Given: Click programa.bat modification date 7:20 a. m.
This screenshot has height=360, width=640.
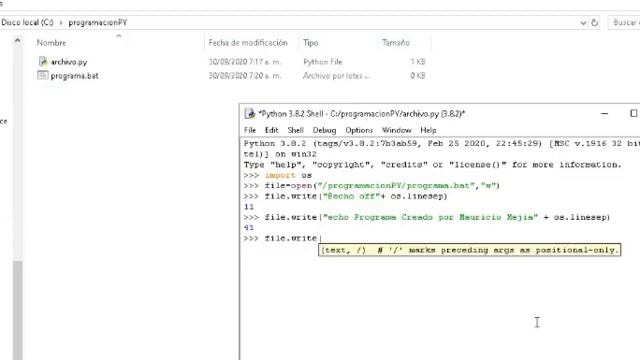Looking at the screenshot, I should click(245, 76).
